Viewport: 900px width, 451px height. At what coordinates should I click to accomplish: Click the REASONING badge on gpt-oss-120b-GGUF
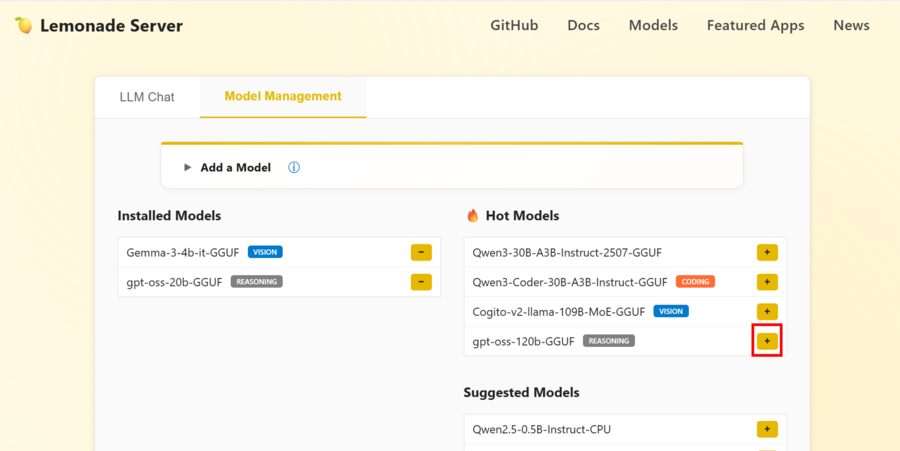tap(609, 341)
